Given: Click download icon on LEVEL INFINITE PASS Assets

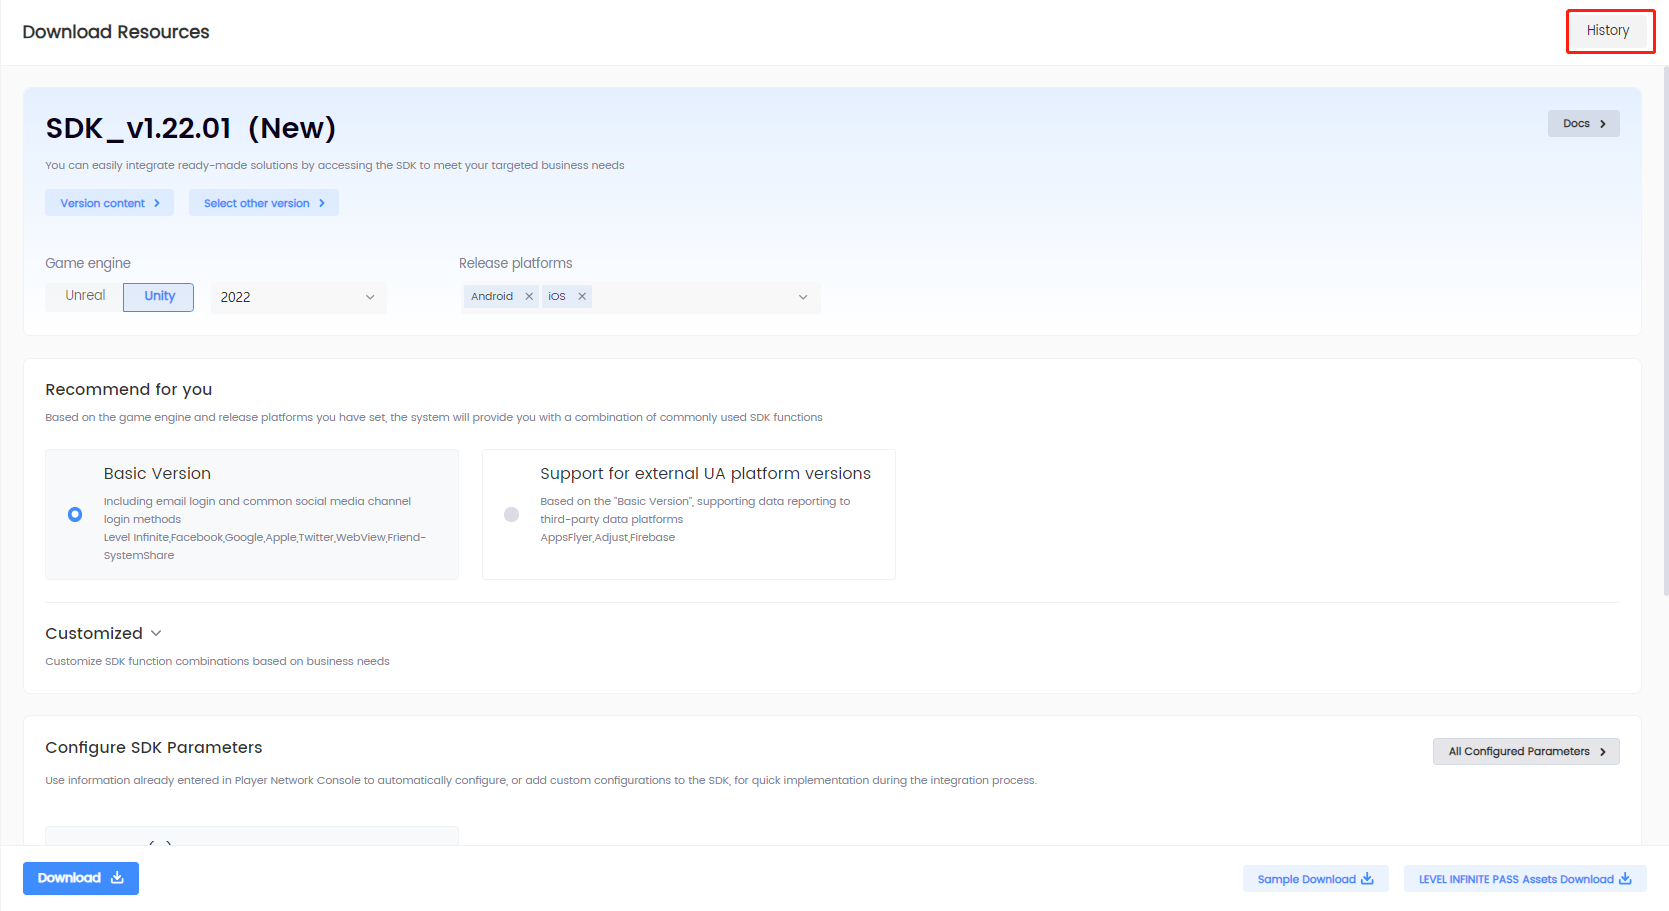Looking at the screenshot, I should click(1625, 879).
